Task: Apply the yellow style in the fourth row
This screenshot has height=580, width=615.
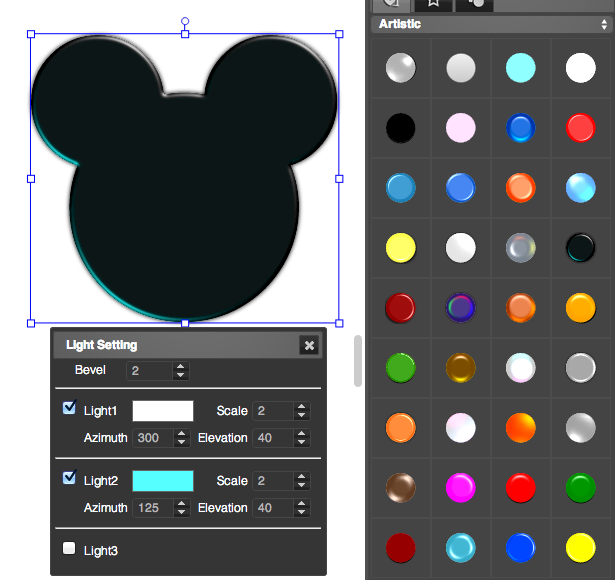Action: pos(400,248)
